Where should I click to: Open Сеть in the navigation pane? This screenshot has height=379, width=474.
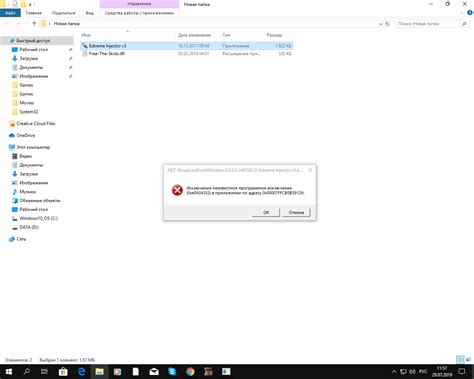point(21,239)
